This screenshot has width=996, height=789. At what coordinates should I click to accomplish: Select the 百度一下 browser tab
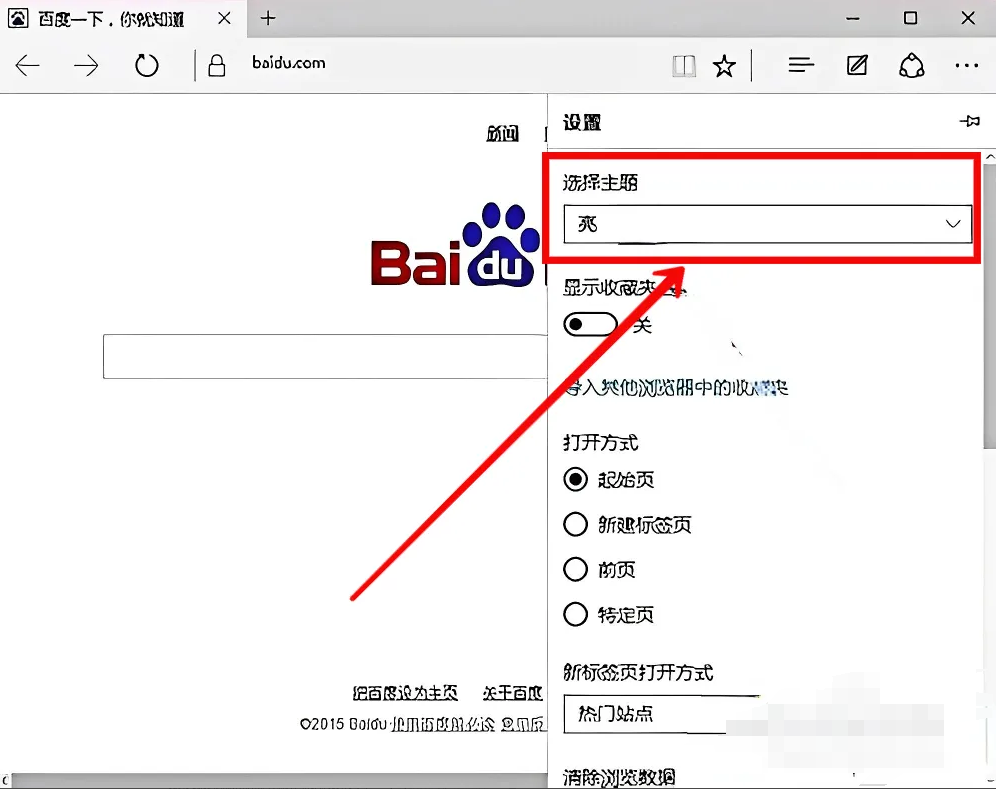tap(123, 18)
